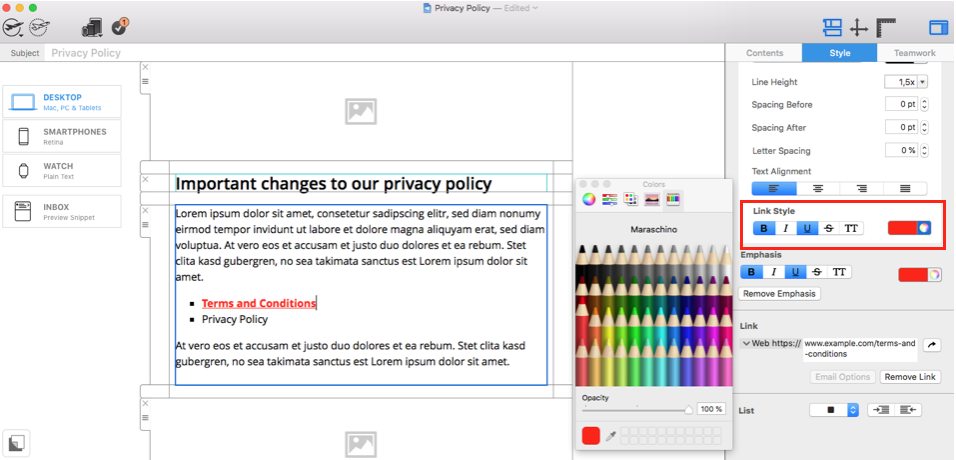Click the Spacing After stepper
The height and width of the screenshot is (460, 956).
pyautogui.click(x=924, y=128)
